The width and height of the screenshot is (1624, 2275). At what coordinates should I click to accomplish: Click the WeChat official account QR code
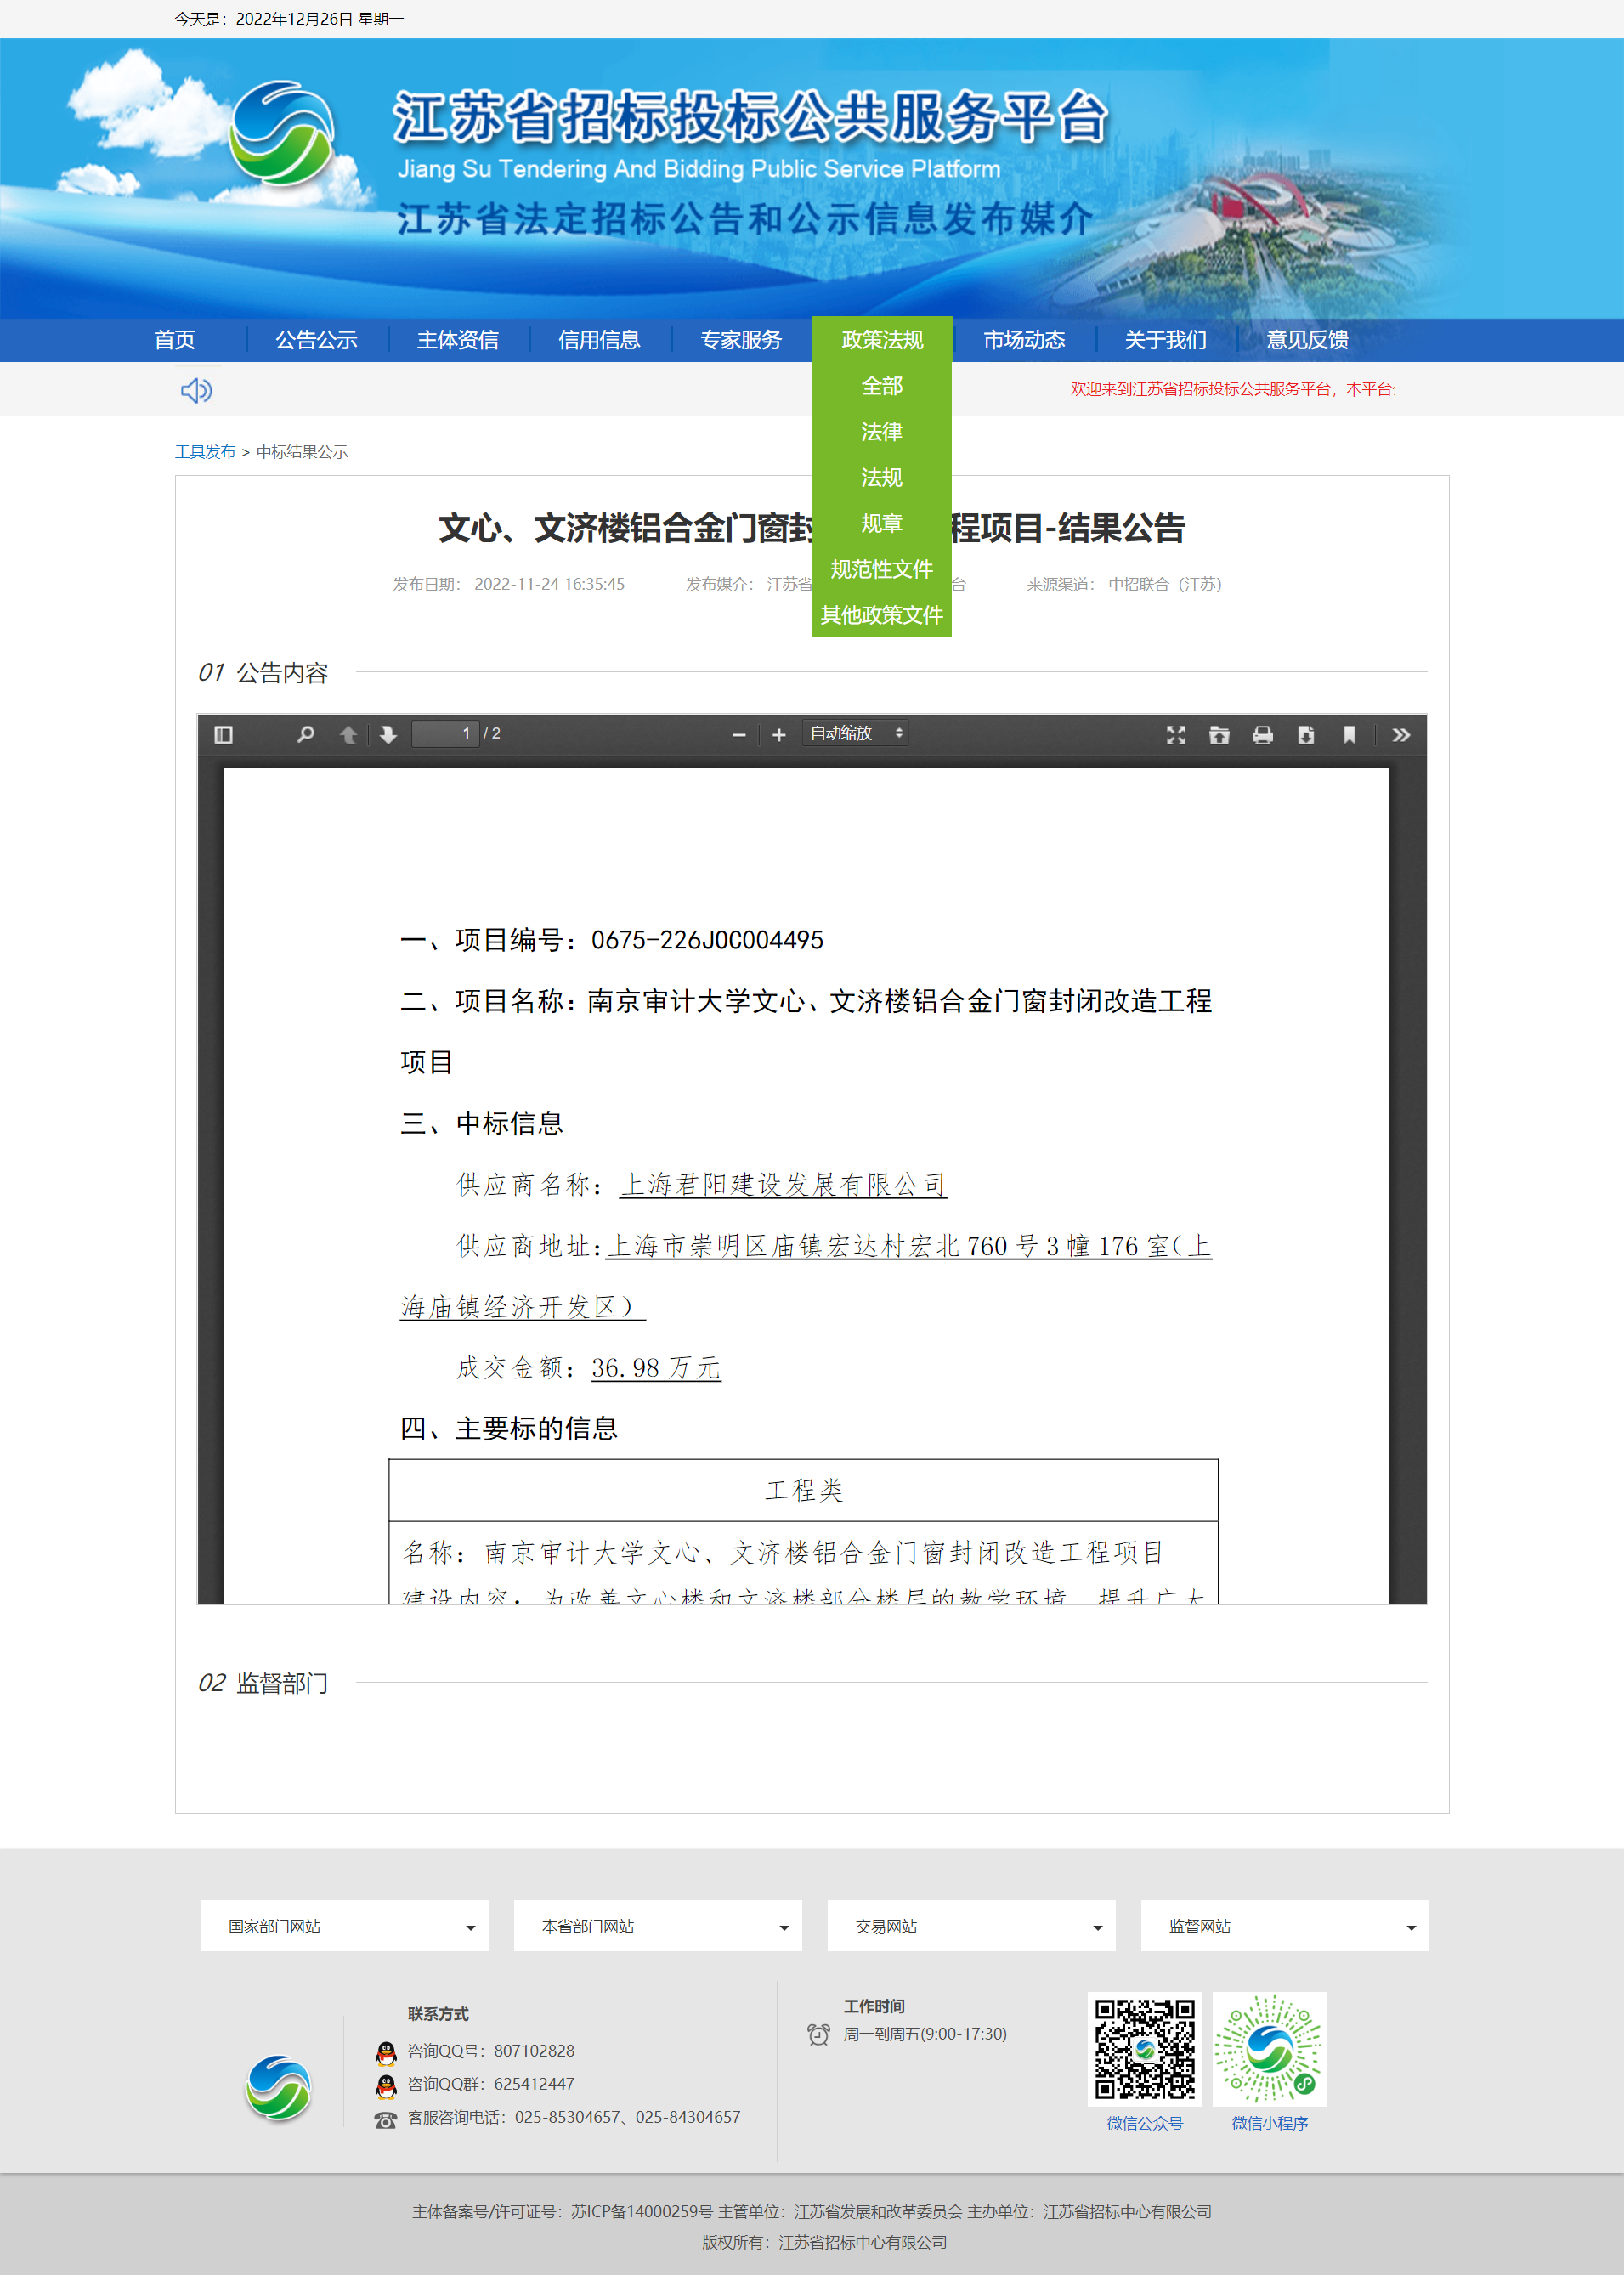click(1145, 2049)
